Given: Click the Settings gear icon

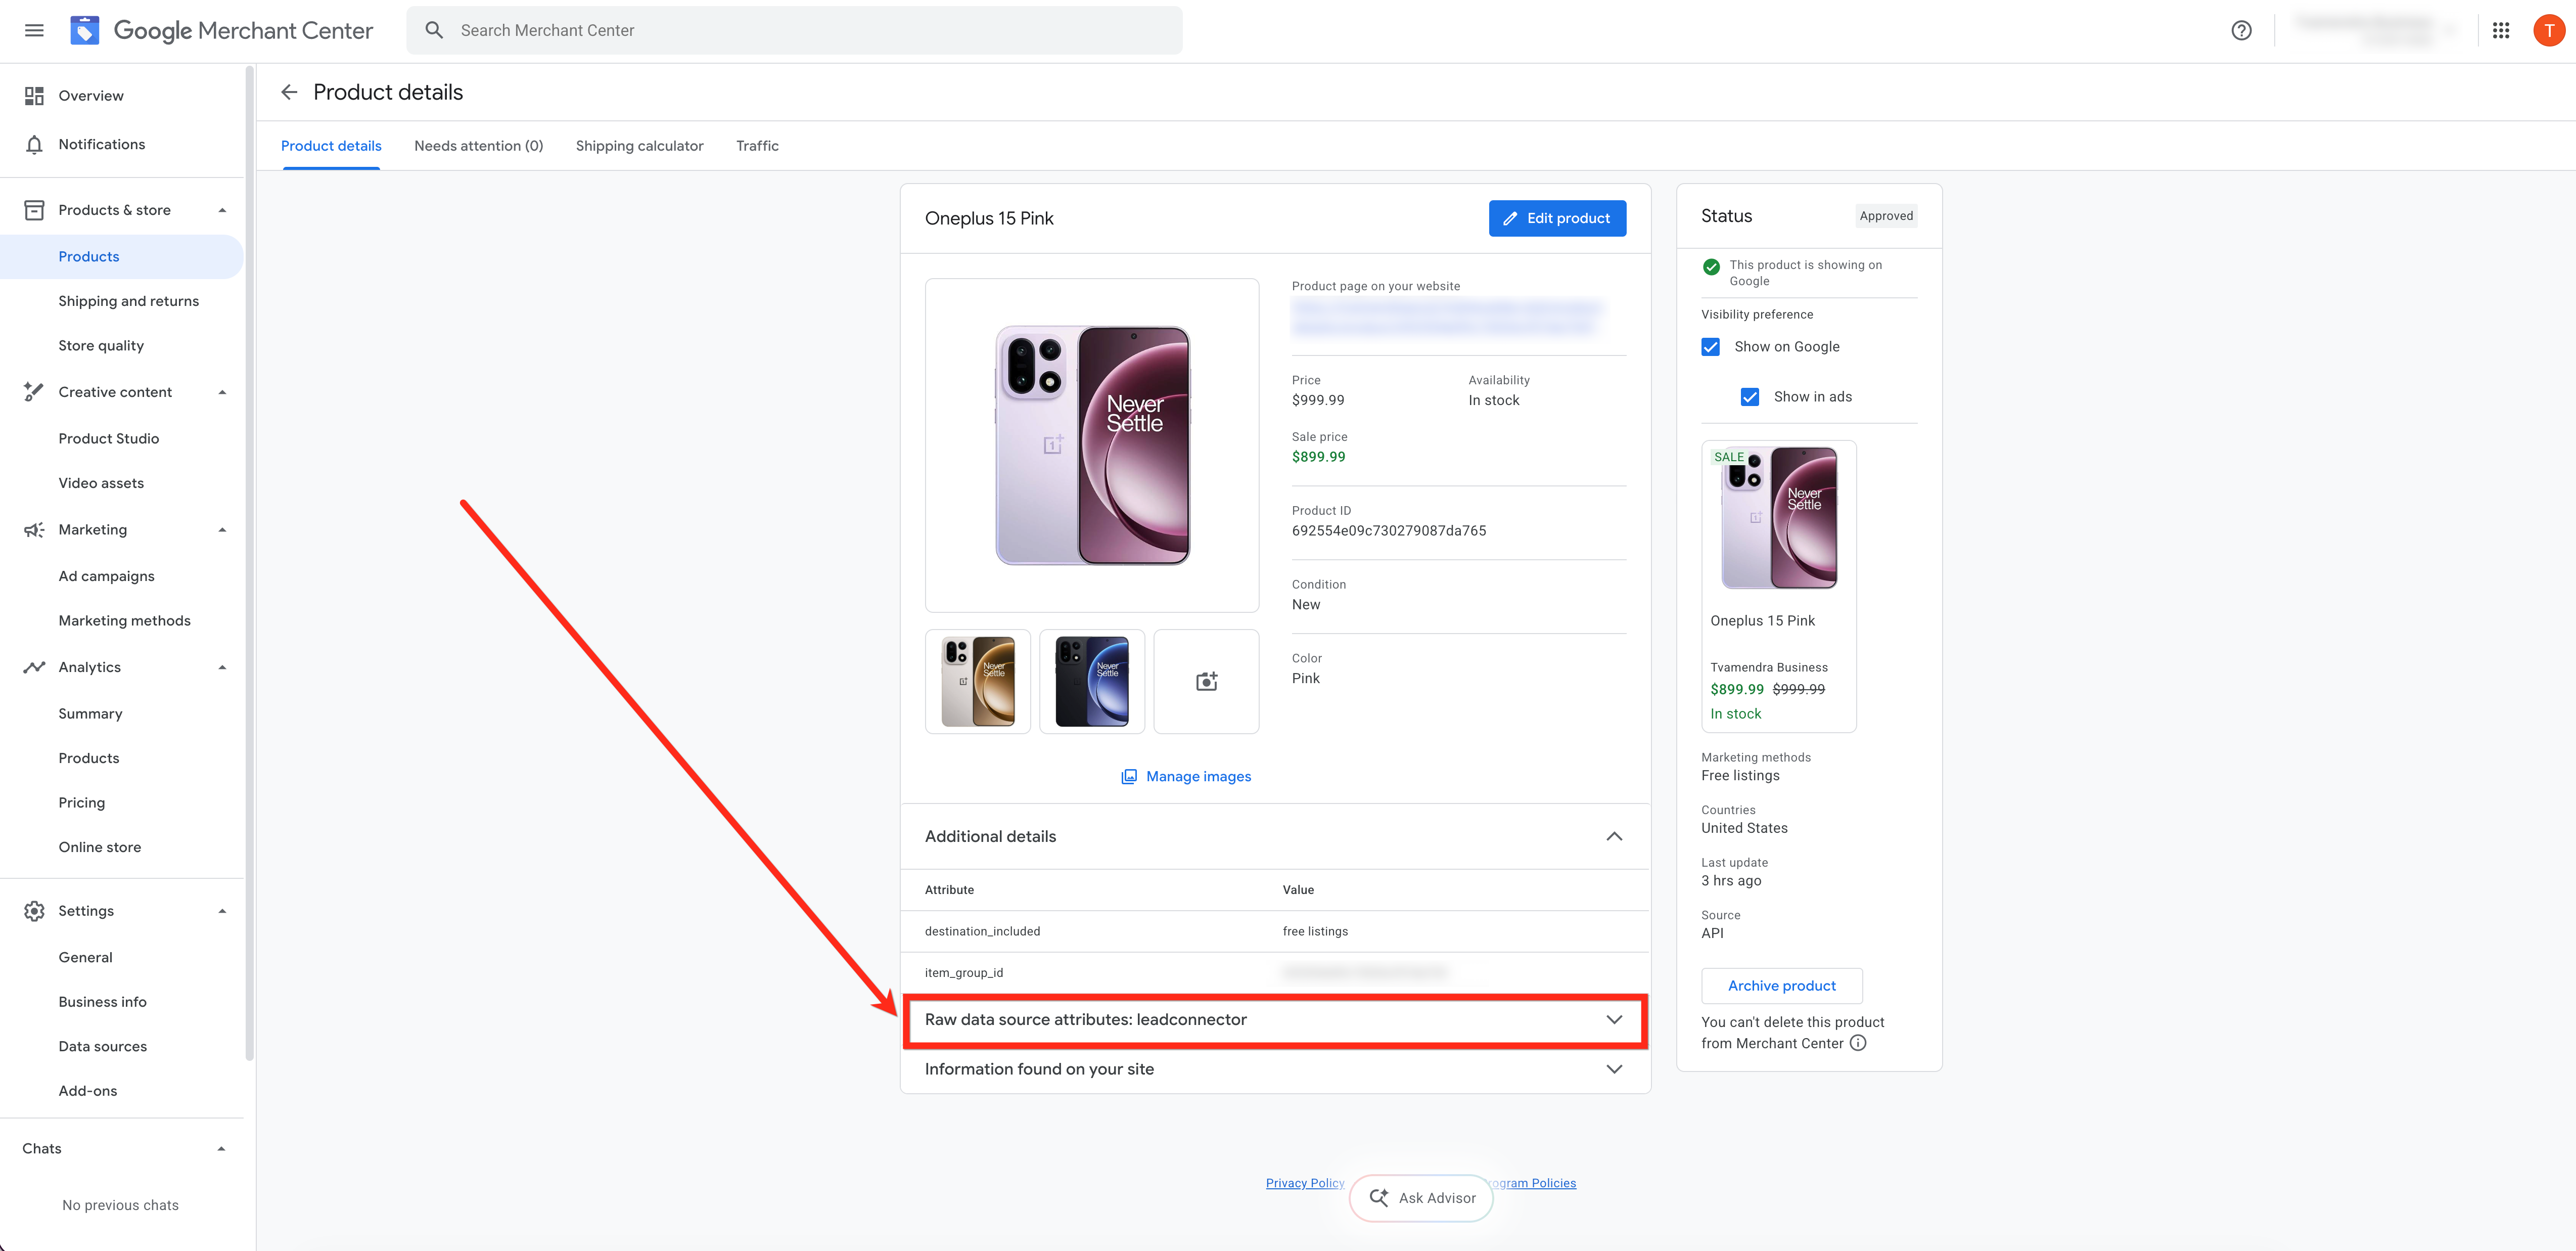Looking at the screenshot, I should coord(34,911).
